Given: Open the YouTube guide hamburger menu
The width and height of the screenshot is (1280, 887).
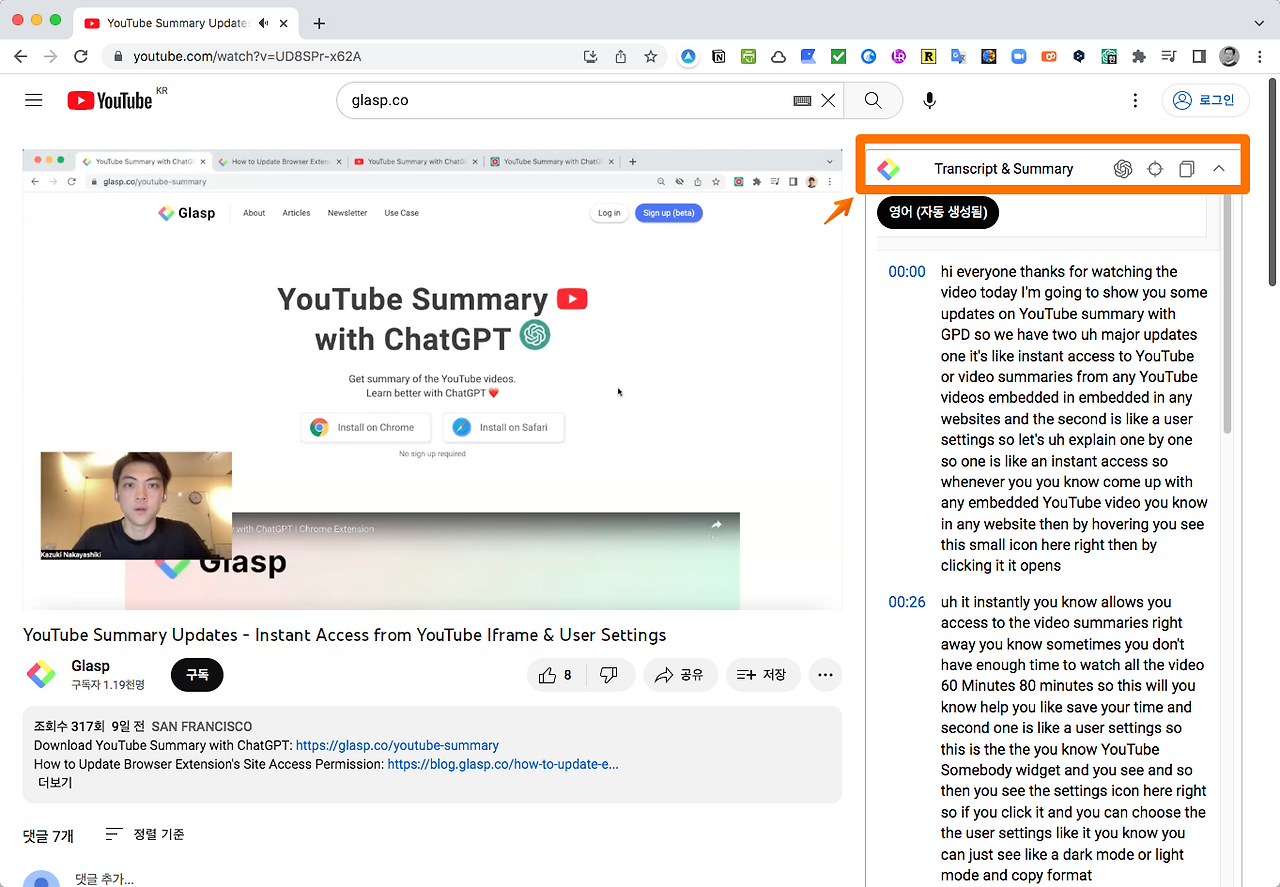Looking at the screenshot, I should click(34, 100).
